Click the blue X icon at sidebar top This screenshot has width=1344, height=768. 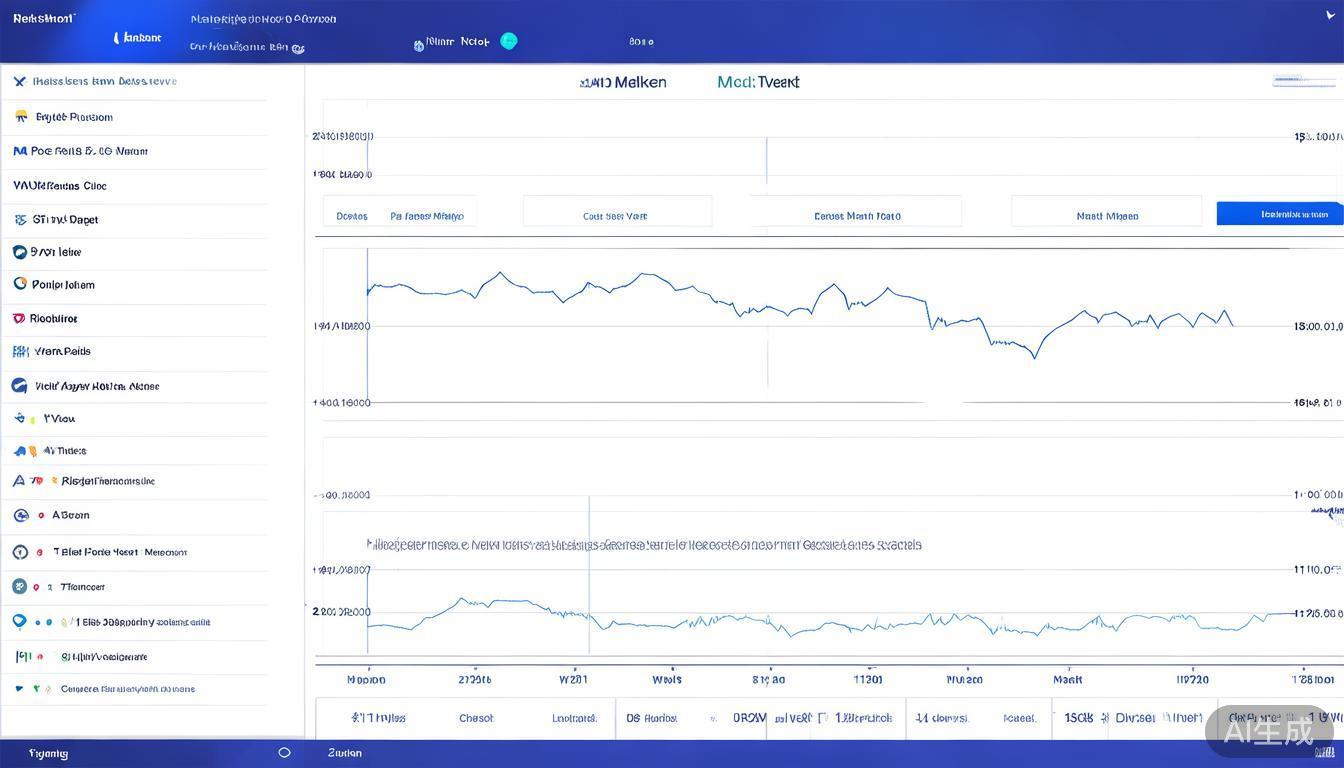pos(18,81)
